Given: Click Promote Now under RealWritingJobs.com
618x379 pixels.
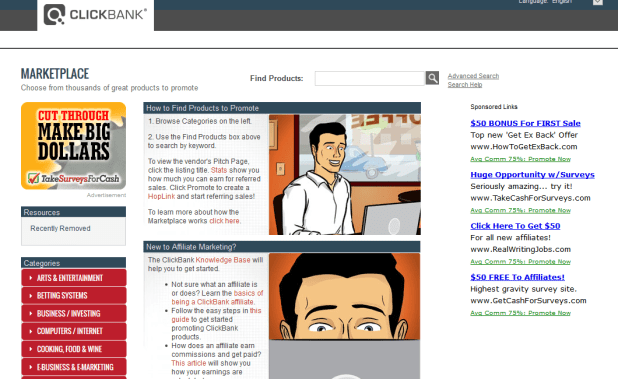Looking at the screenshot, I should coord(549,262).
